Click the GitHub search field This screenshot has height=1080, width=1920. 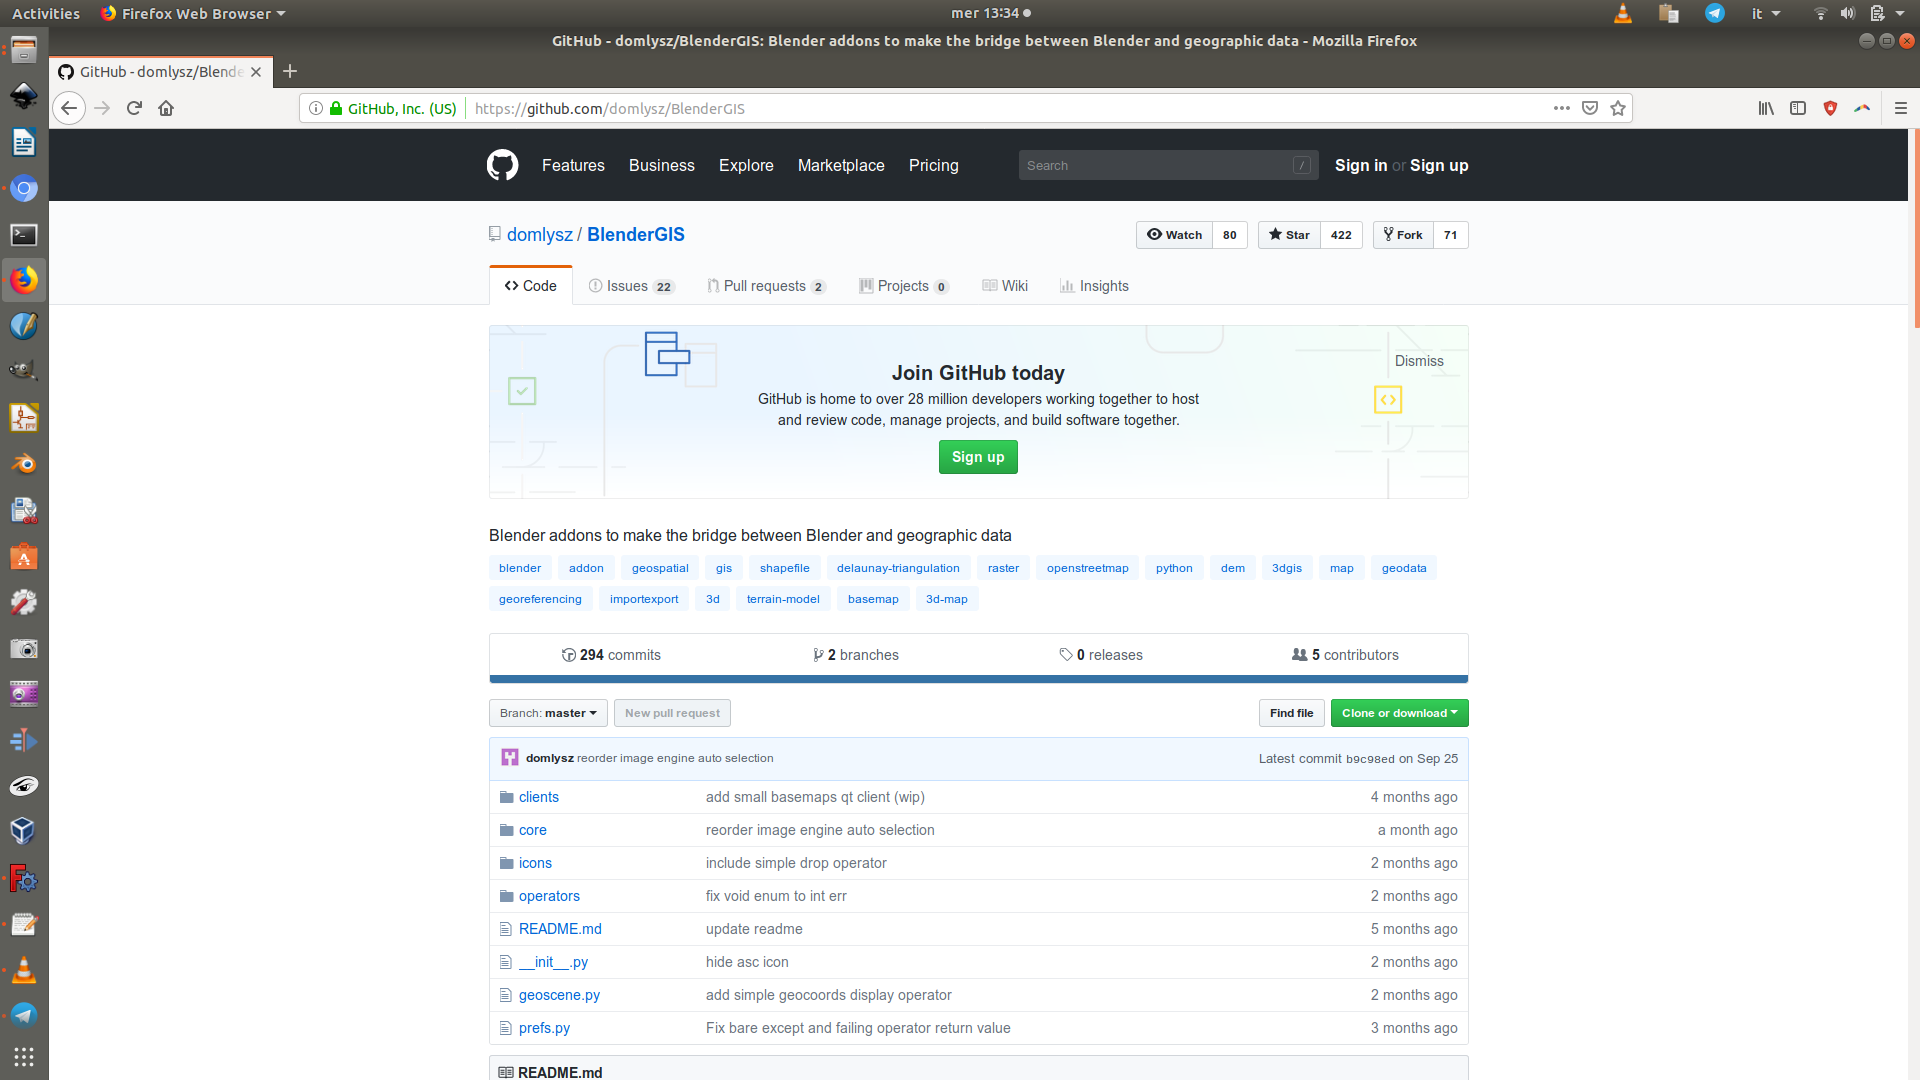tap(1168, 165)
